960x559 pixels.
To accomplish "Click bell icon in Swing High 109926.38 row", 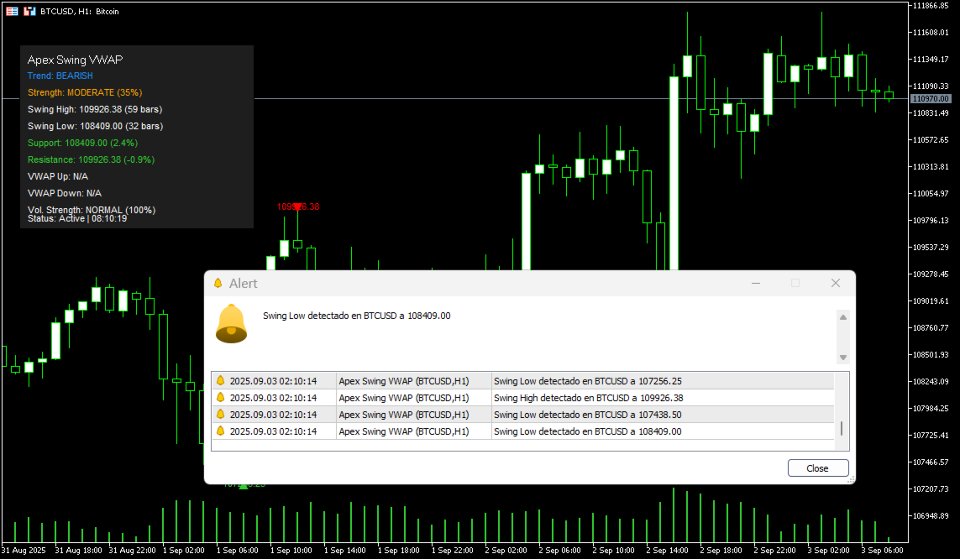I will [220, 397].
